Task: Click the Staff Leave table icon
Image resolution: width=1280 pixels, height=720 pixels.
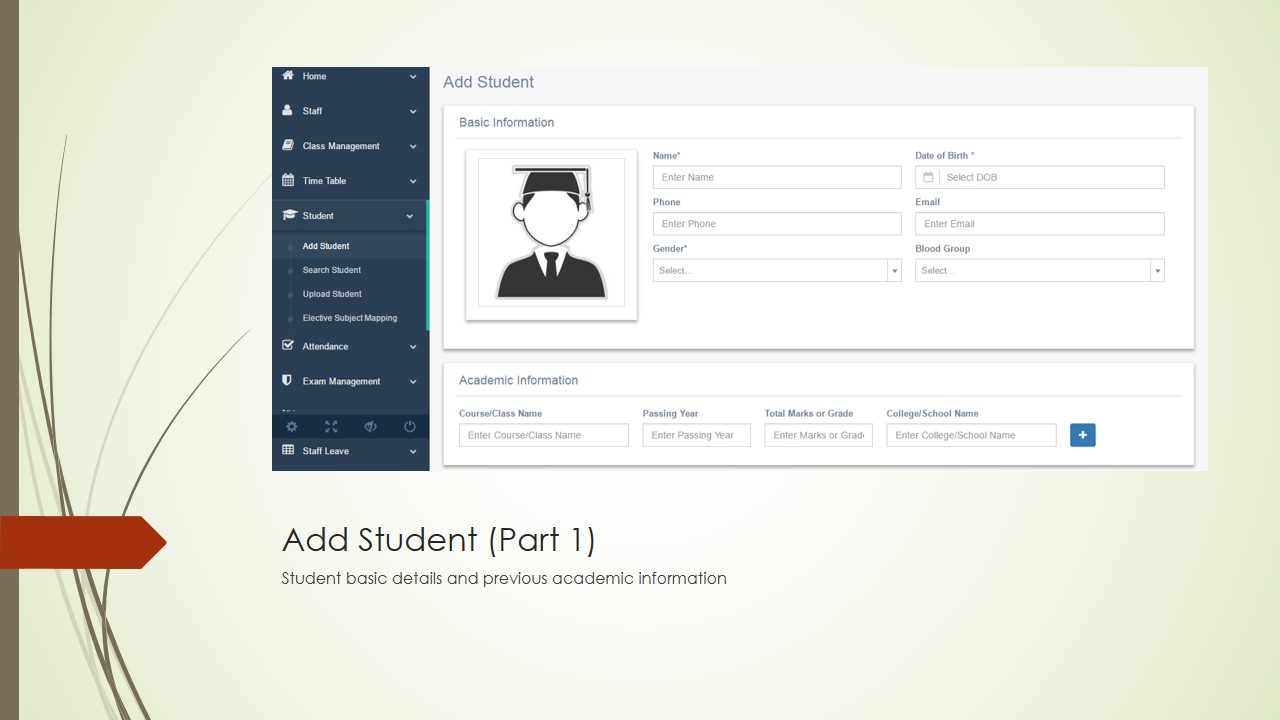Action: point(288,450)
